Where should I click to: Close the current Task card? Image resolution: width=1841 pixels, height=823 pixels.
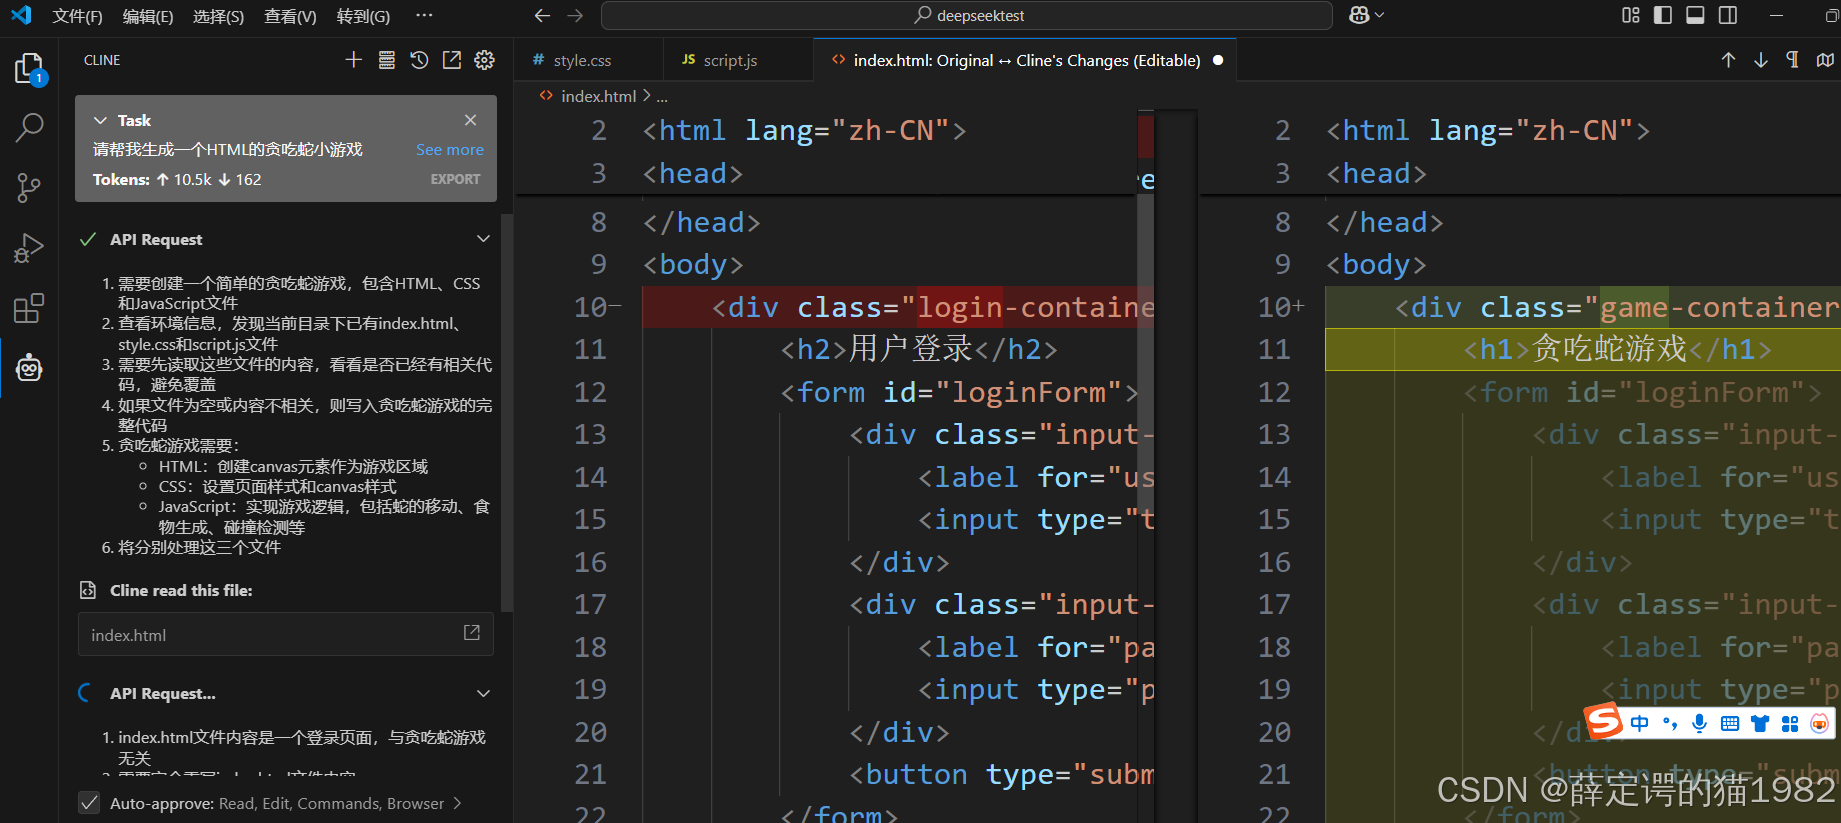(470, 120)
